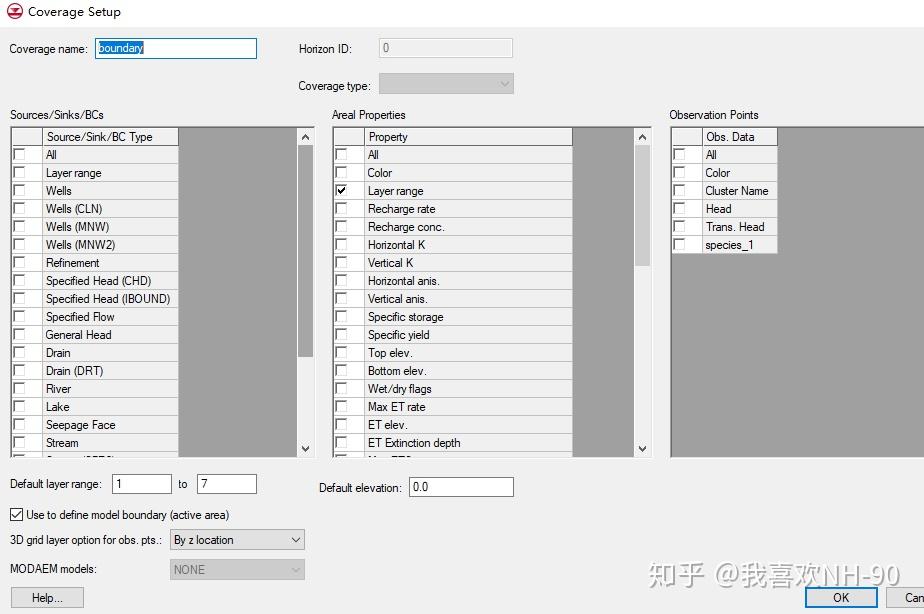
Task: Check the Horizontal K property
Action: click(341, 244)
